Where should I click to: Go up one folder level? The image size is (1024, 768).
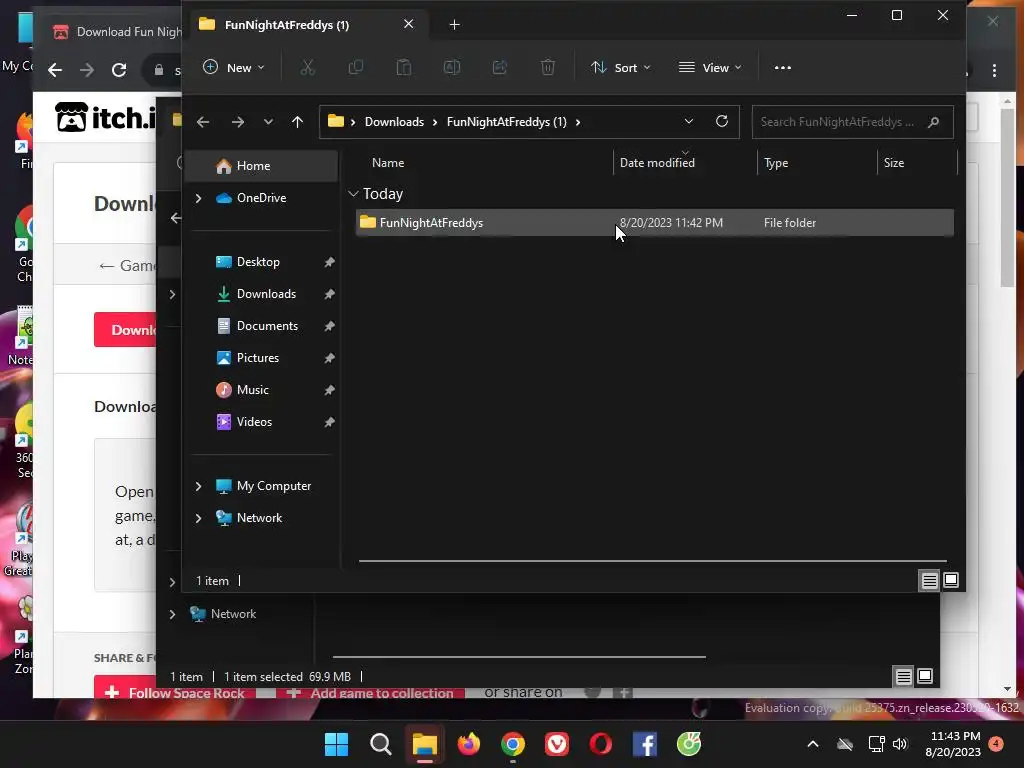tap(297, 121)
